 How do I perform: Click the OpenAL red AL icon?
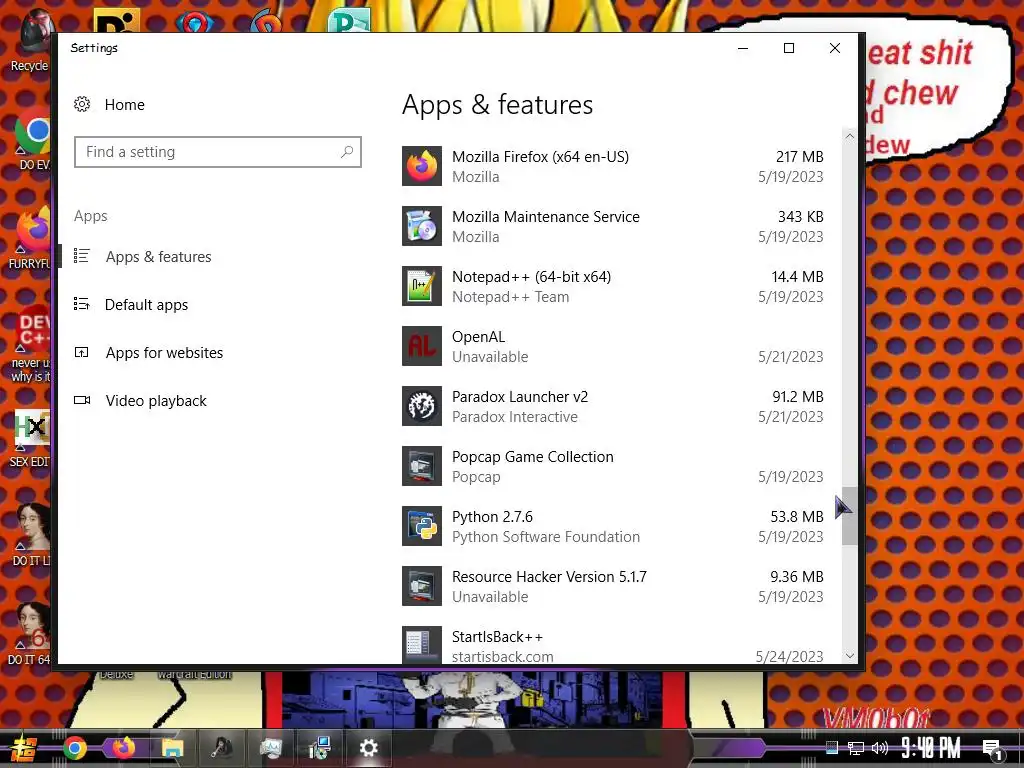tap(421, 346)
